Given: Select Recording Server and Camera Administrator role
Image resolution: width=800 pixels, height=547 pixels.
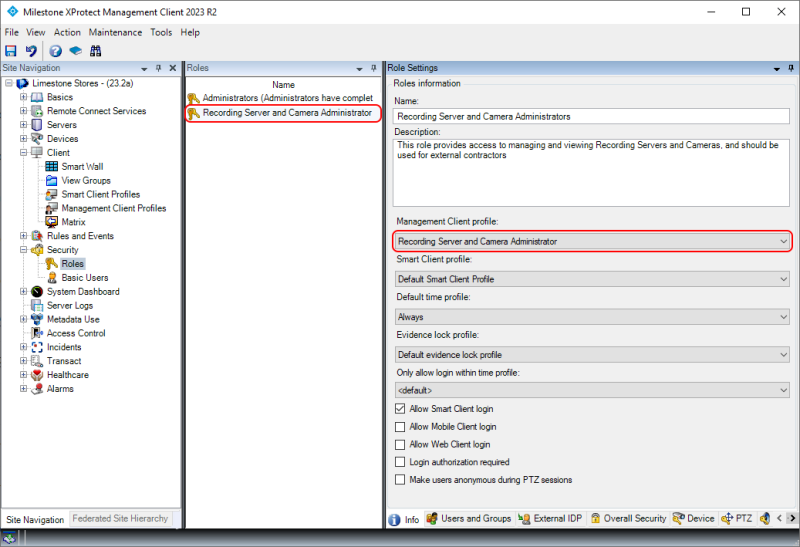Looking at the screenshot, I should point(283,113).
